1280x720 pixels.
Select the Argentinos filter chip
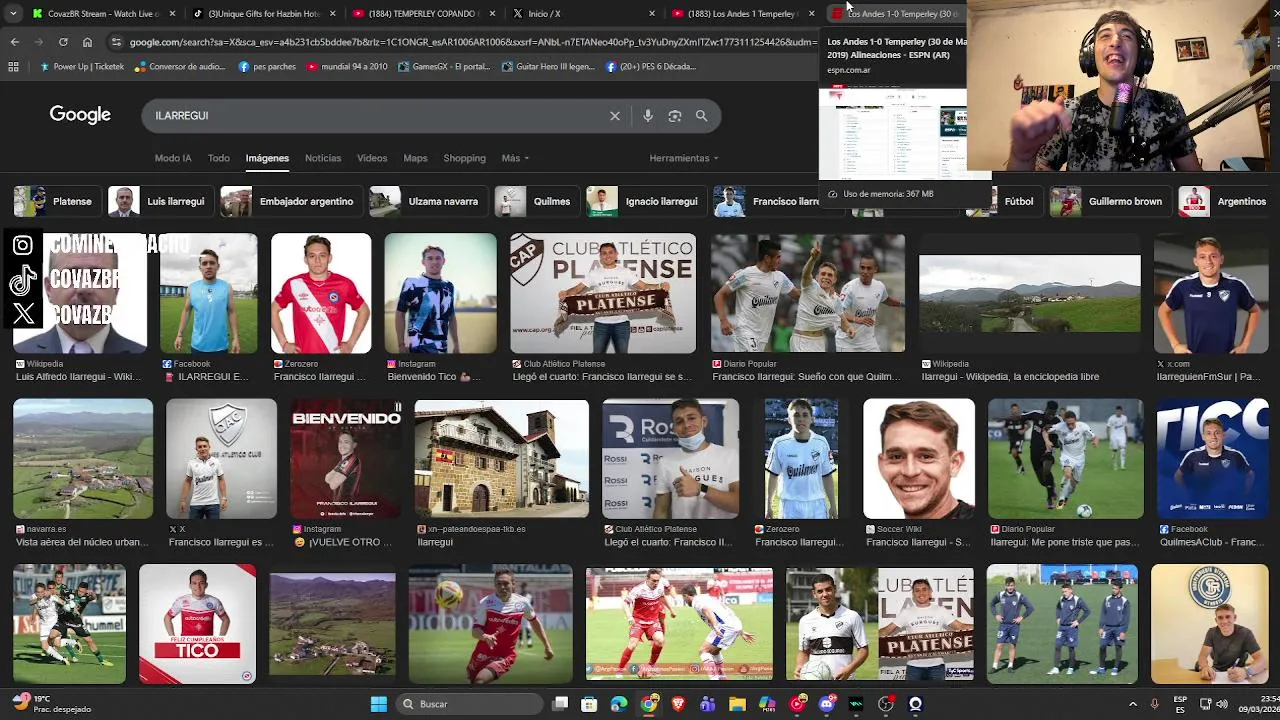click(x=1223, y=201)
